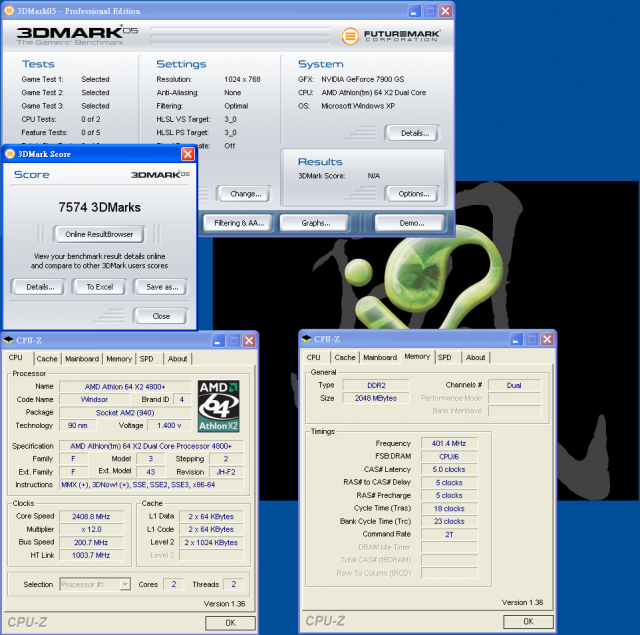Screen dimensions: 640x635
Task: Click GFX text NVIDIA GeForce 7900 GS
Action: (x=362, y=79)
